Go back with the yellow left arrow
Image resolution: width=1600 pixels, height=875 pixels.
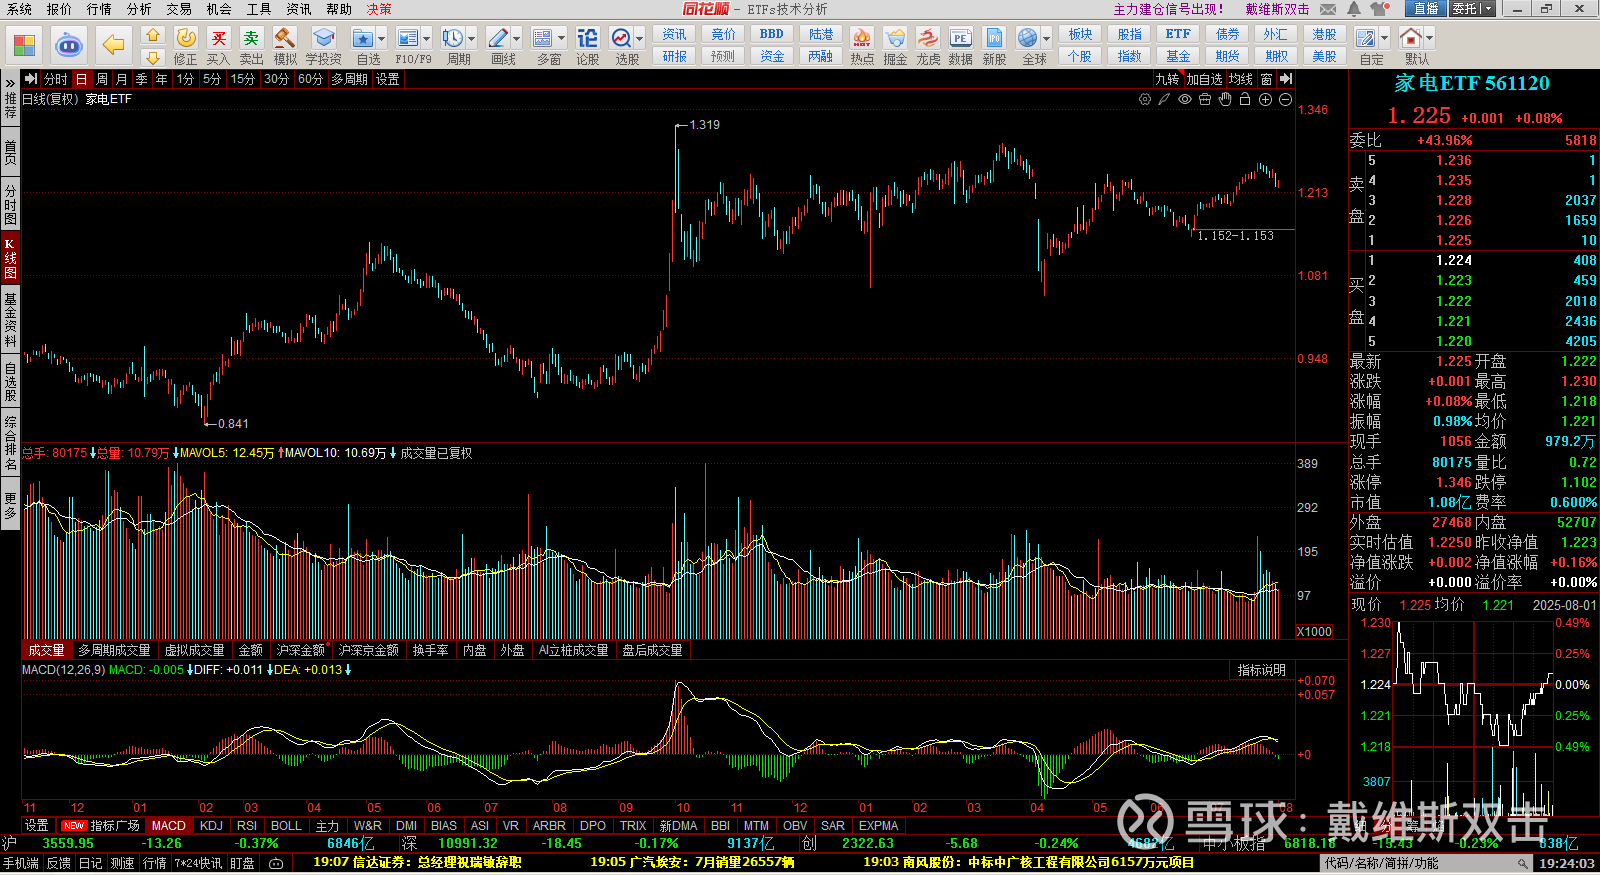click(x=113, y=45)
